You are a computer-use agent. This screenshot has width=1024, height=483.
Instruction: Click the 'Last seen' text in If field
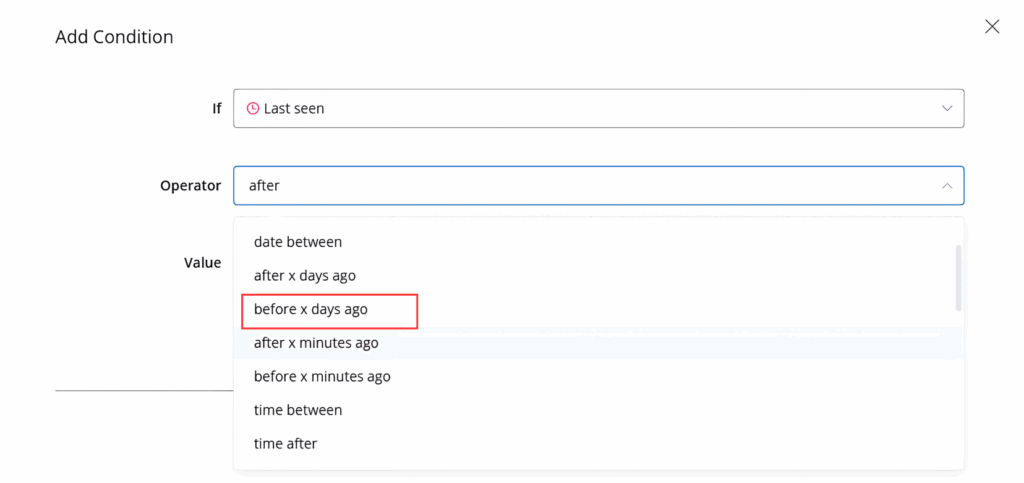point(294,108)
